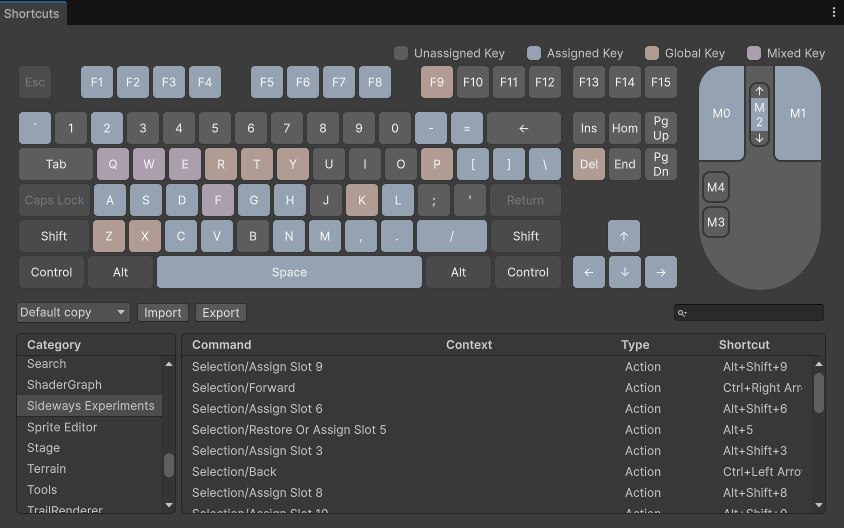Click command list scroll up arrow

click(819, 364)
